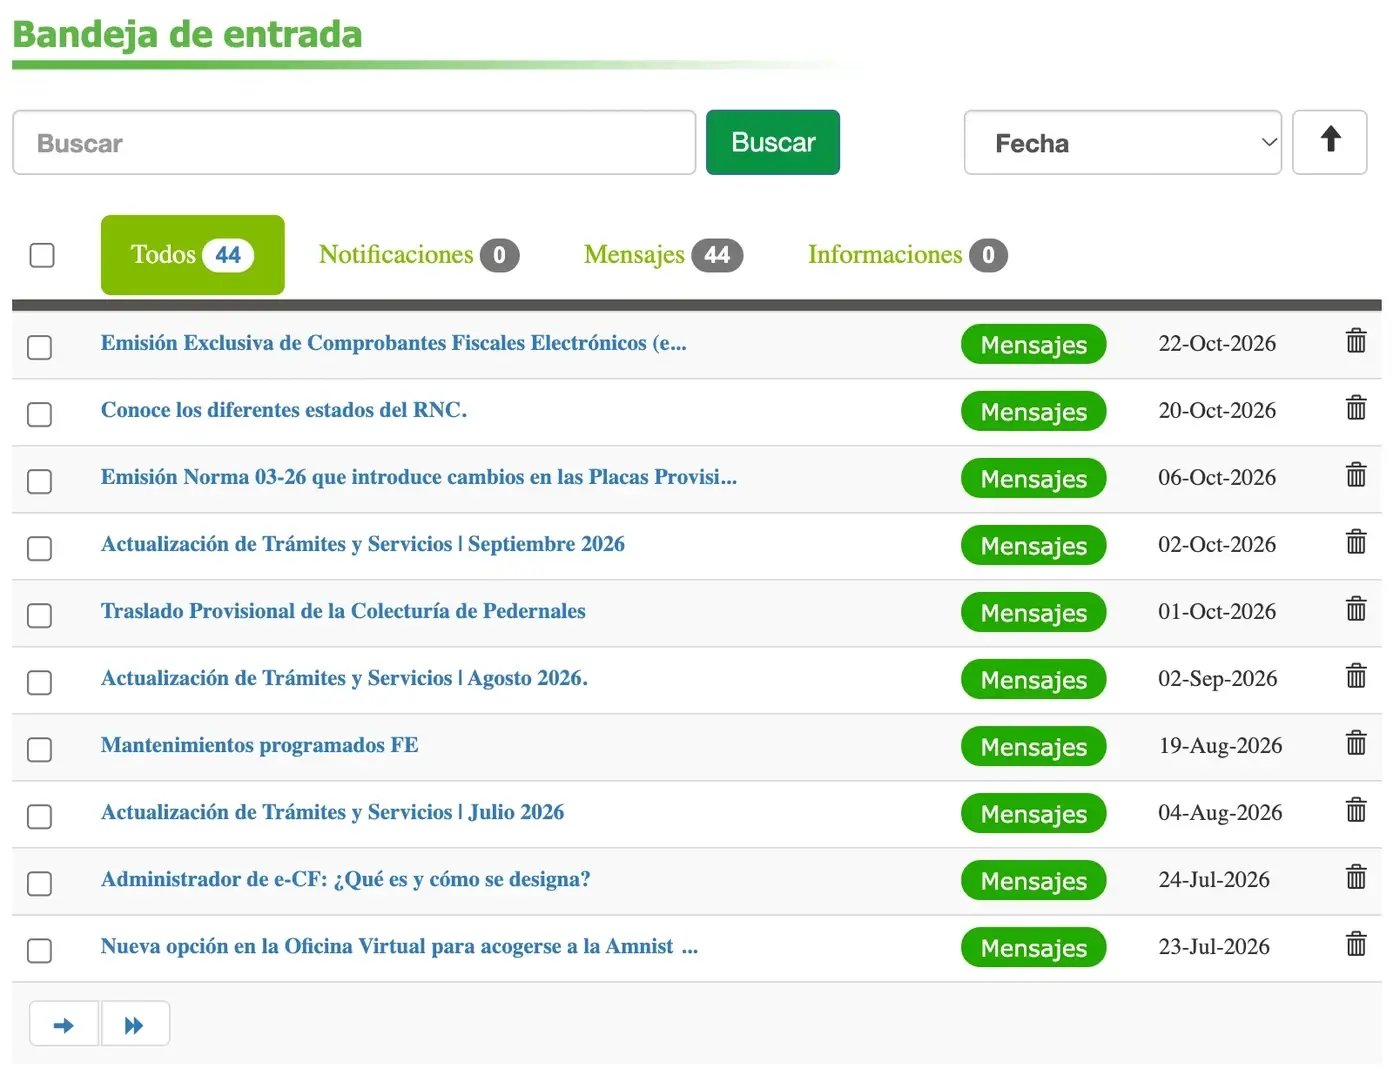Open the Notificaciones tab
Screen dimensions: 1400x1069
[418, 255]
